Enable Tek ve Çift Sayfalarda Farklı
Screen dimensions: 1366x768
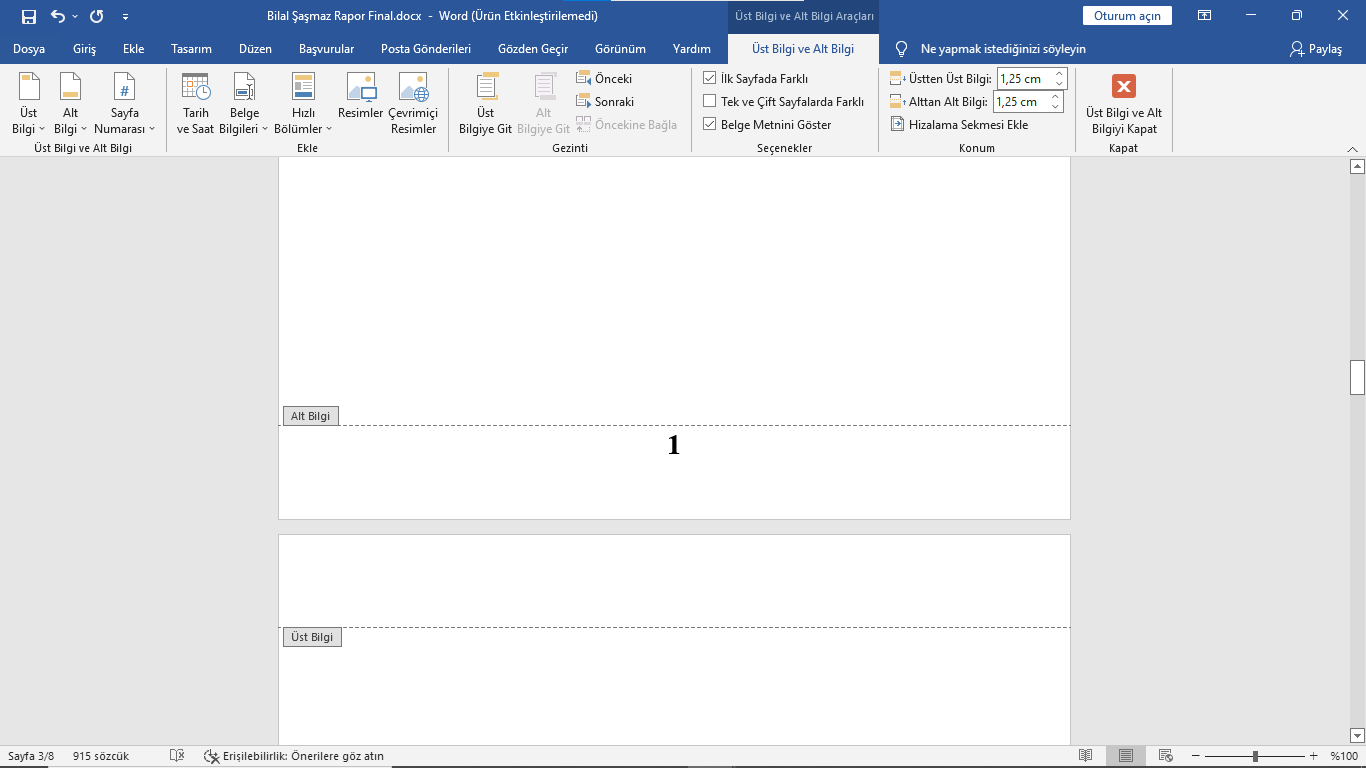coord(710,101)
